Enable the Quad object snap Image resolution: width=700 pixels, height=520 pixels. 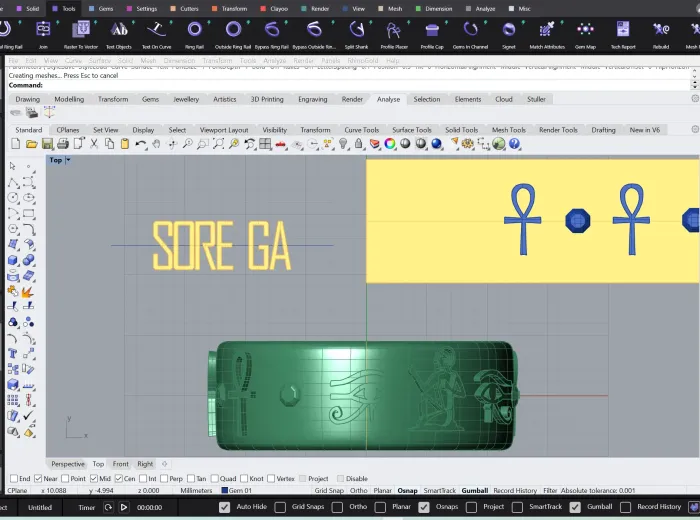tap(215, 478)
